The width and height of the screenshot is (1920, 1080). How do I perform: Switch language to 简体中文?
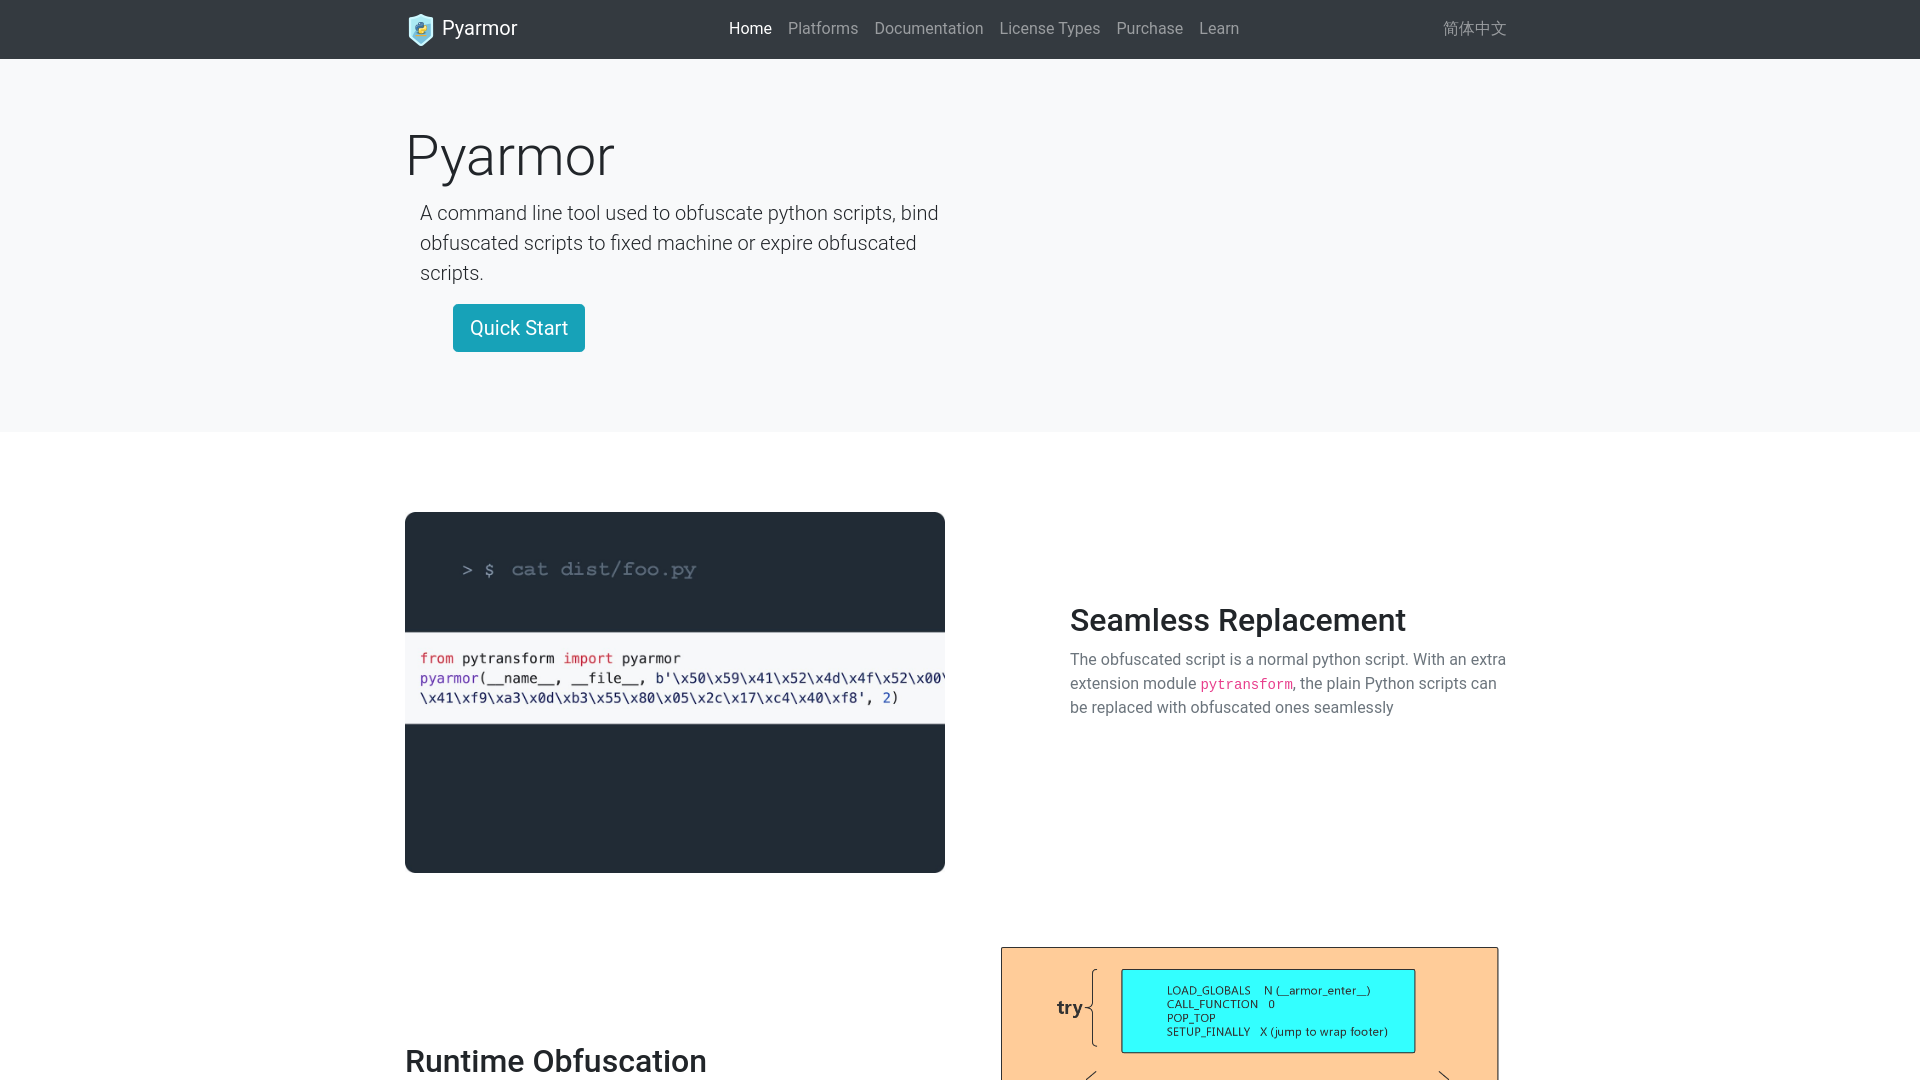point(1475,29)
